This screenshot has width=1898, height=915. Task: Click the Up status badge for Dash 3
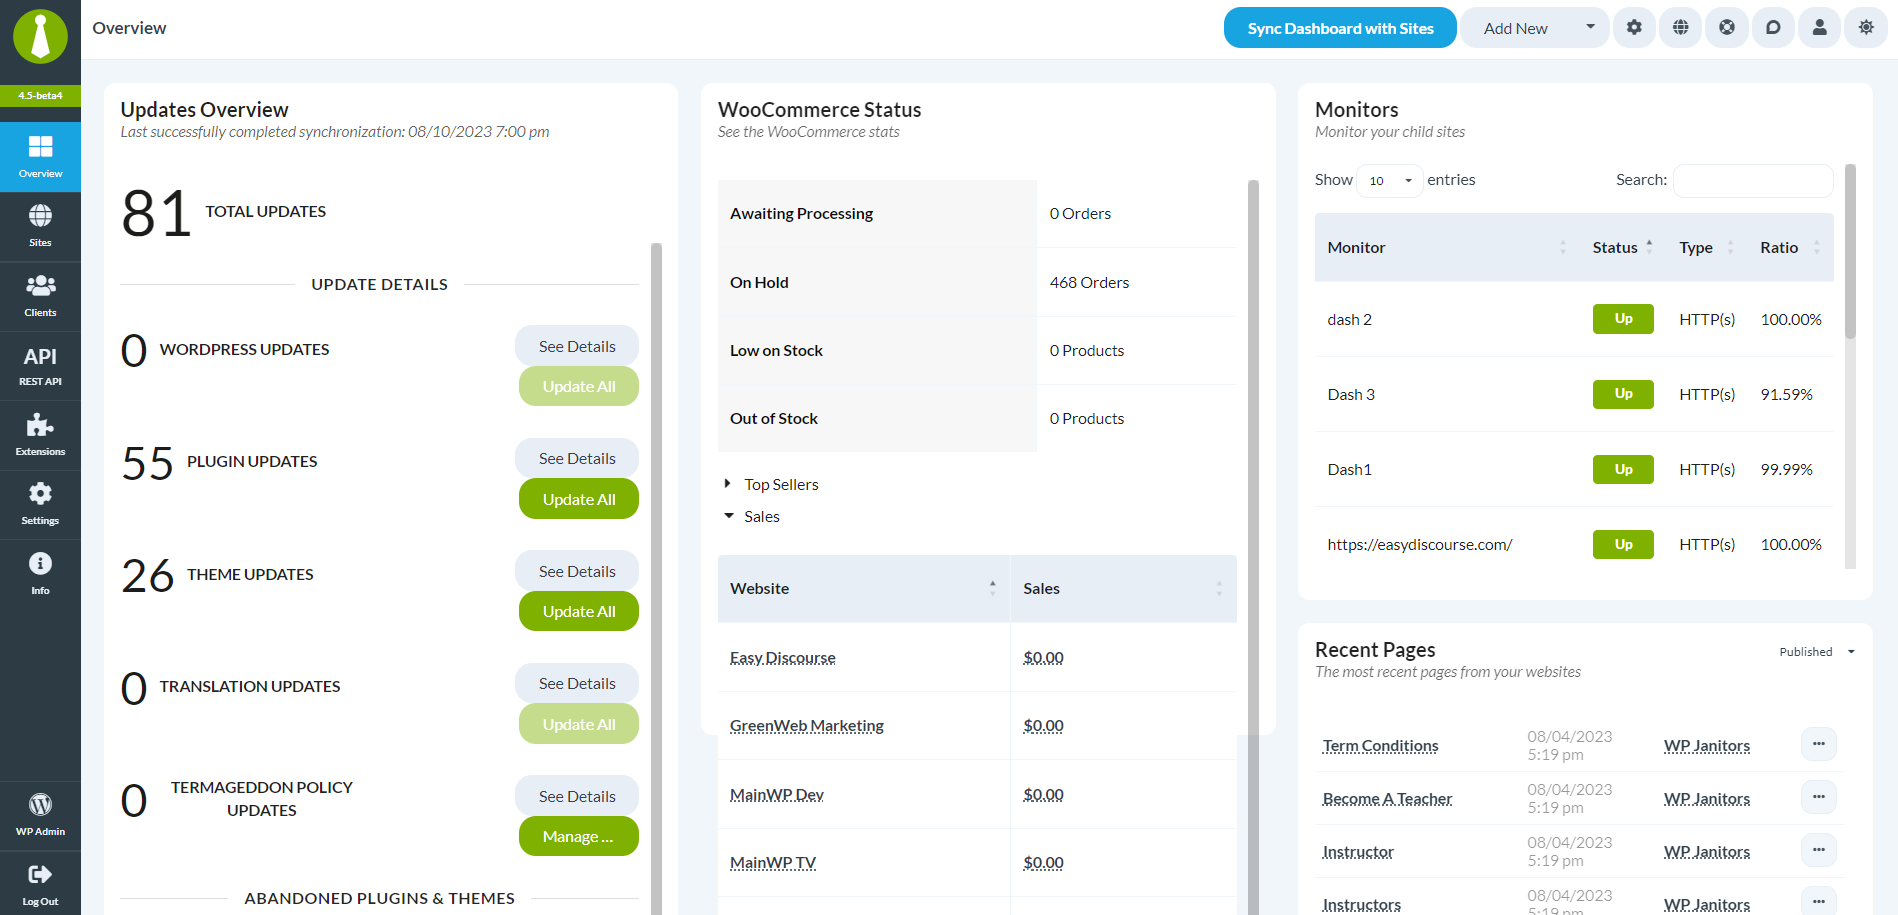coord(1623,394)
